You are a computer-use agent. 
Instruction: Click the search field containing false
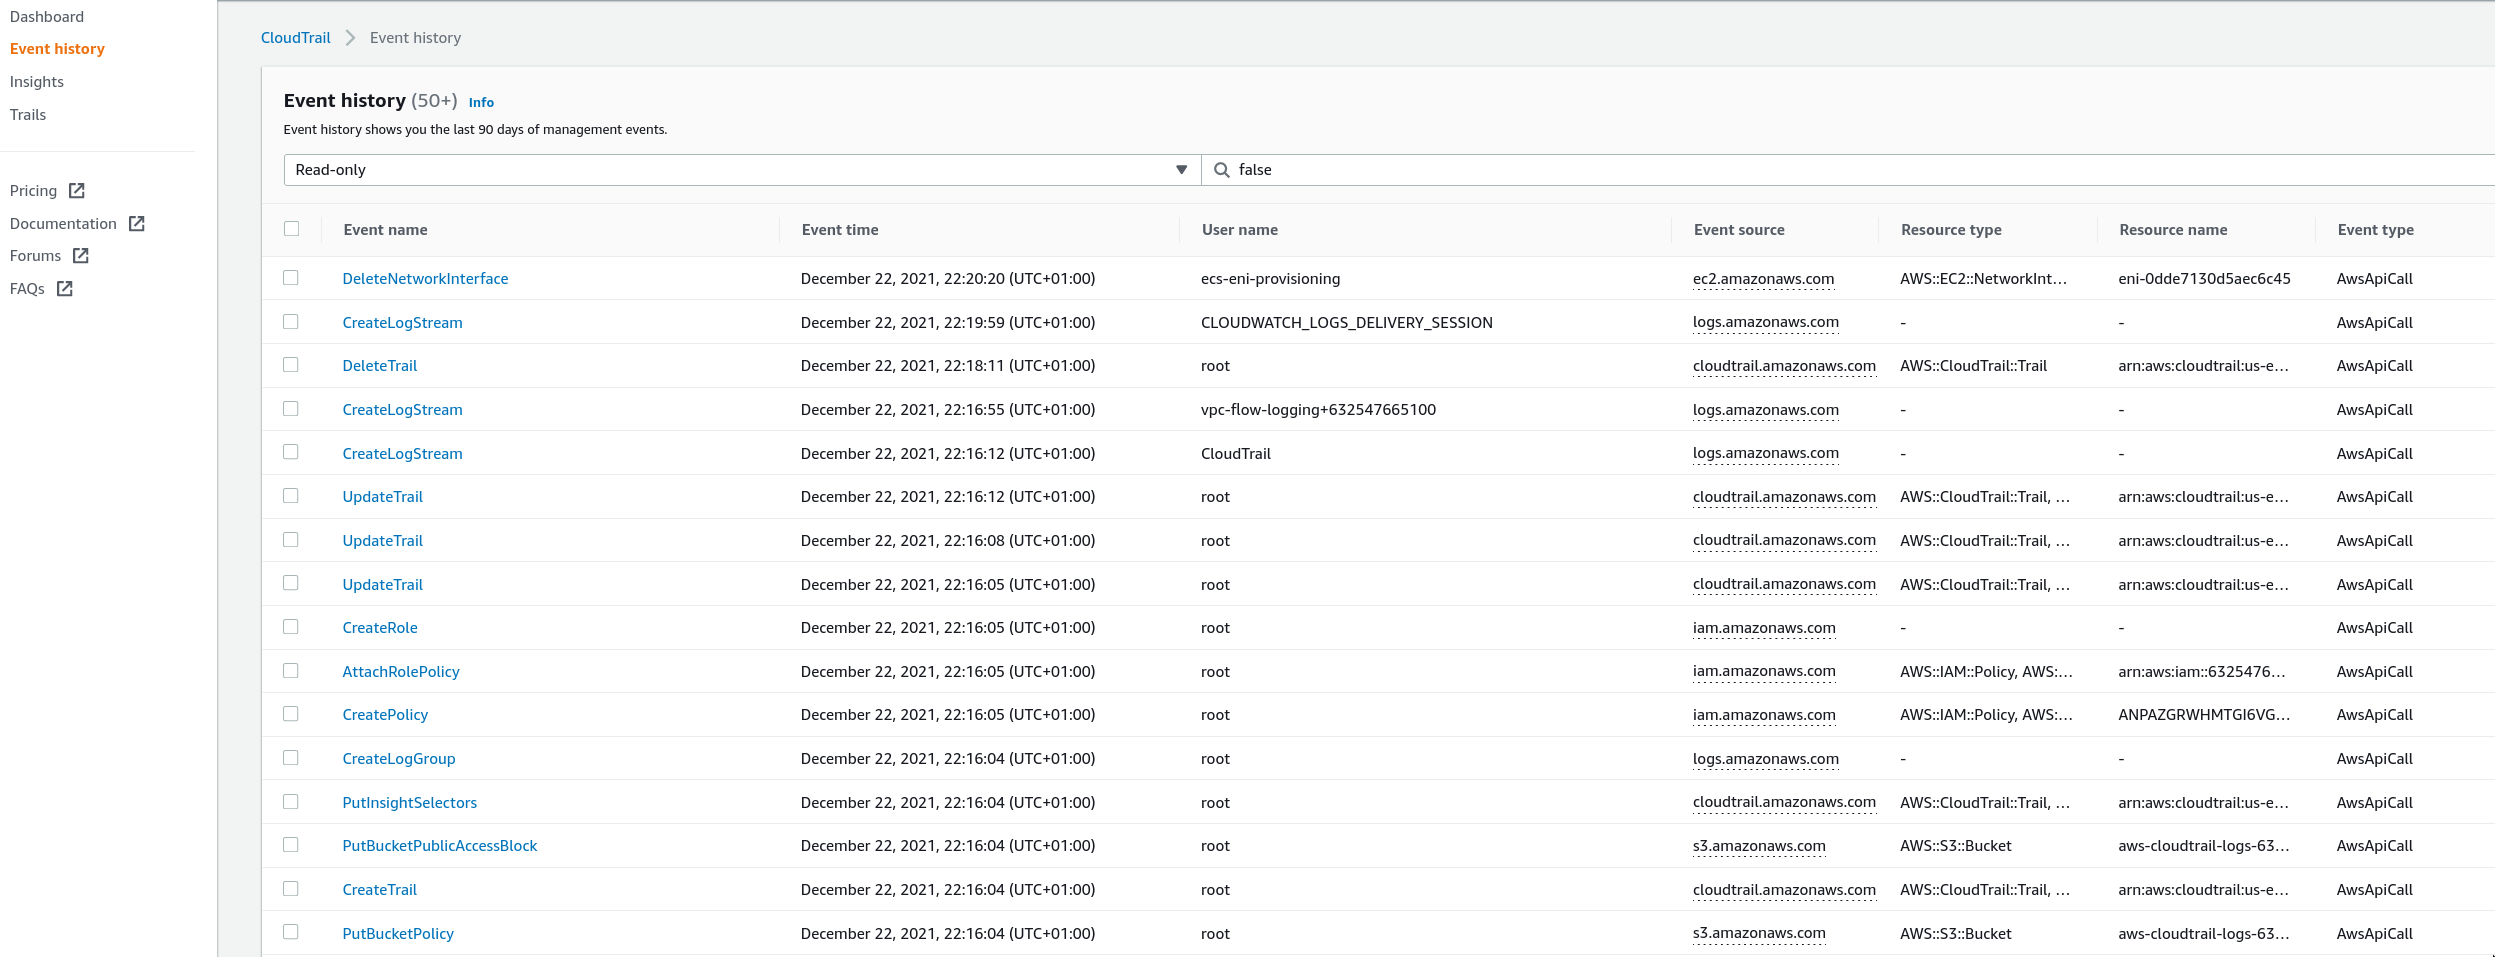coord(1850,170)
